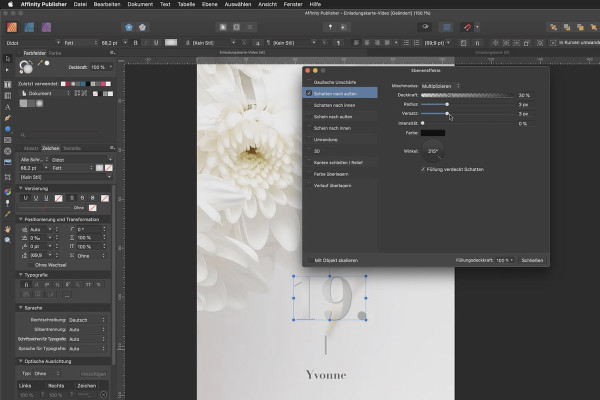Align text left in the context toolbar
Image resolution: width=600 pixels, height=400 pixels.
pos(356,43)
